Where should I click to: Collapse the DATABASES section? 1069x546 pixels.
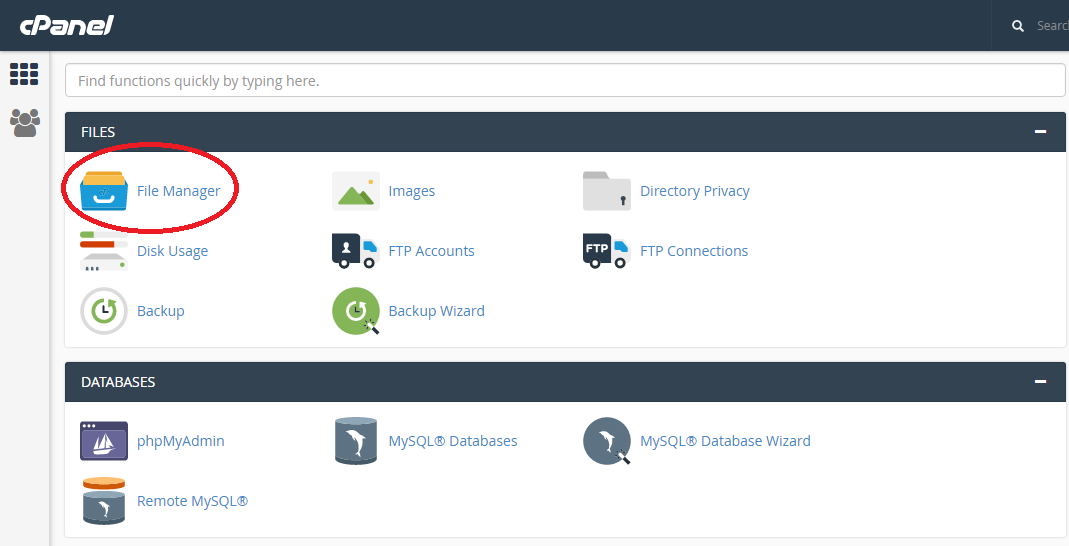tap(1041, 382)
